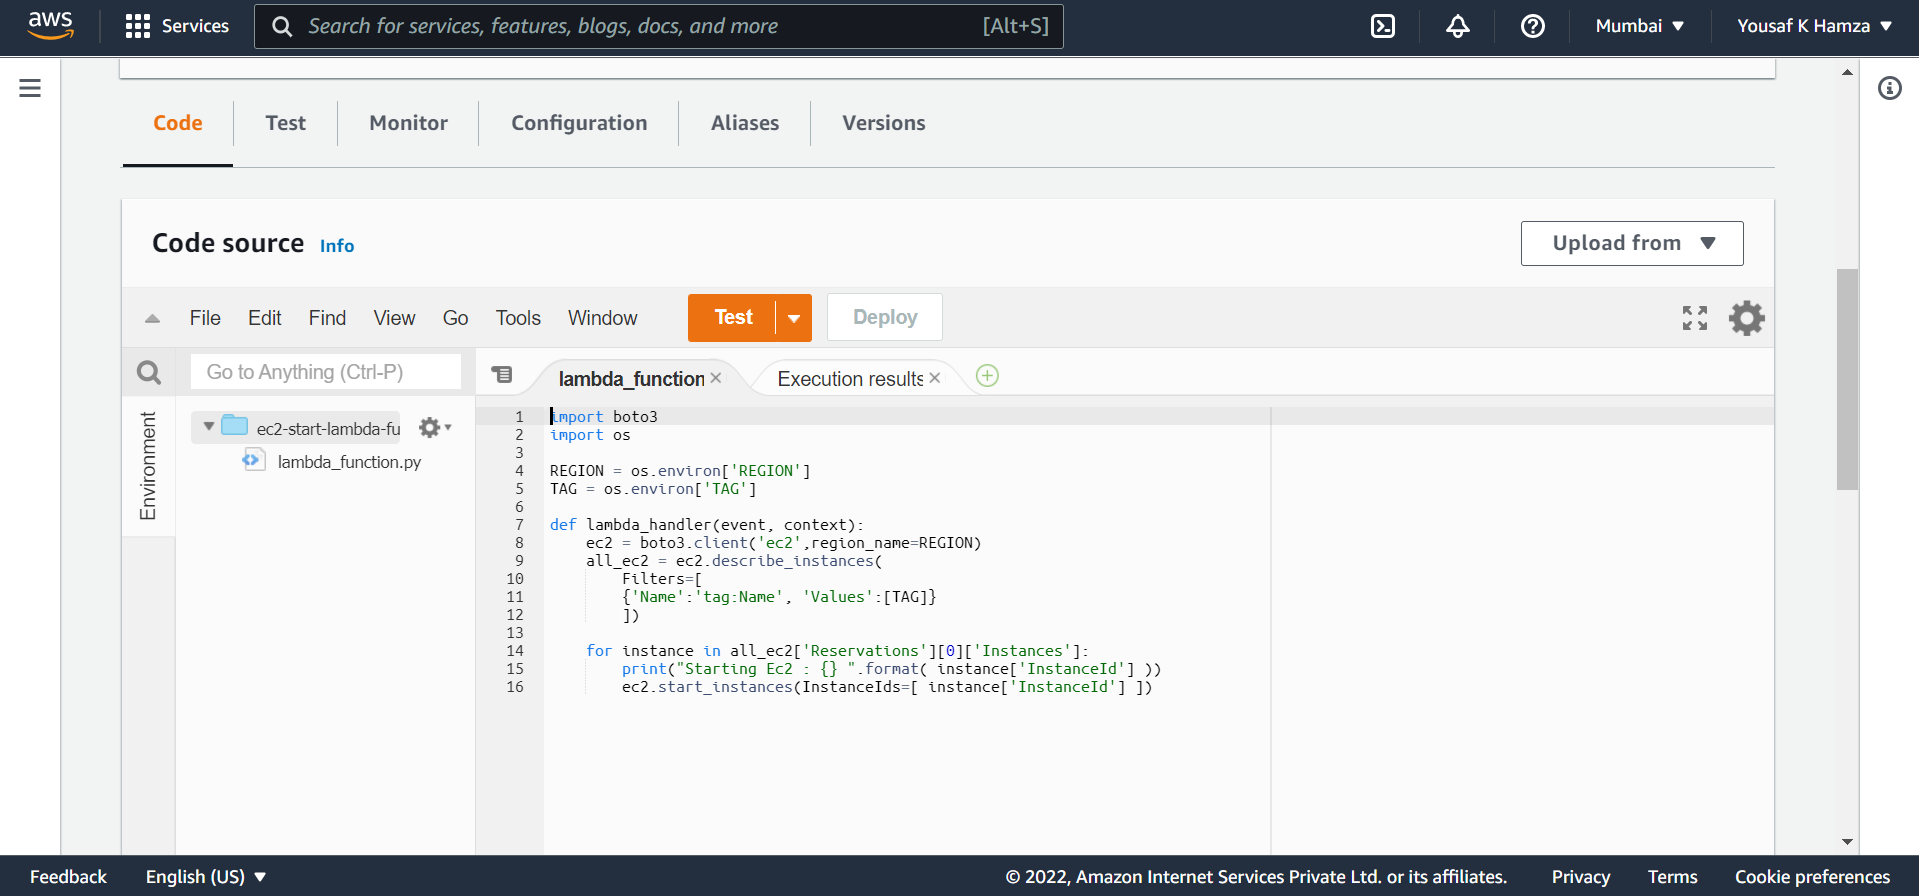1919x896 pixels.
Task: Open the environment folder gear settings
Action: tap(434, 427)
